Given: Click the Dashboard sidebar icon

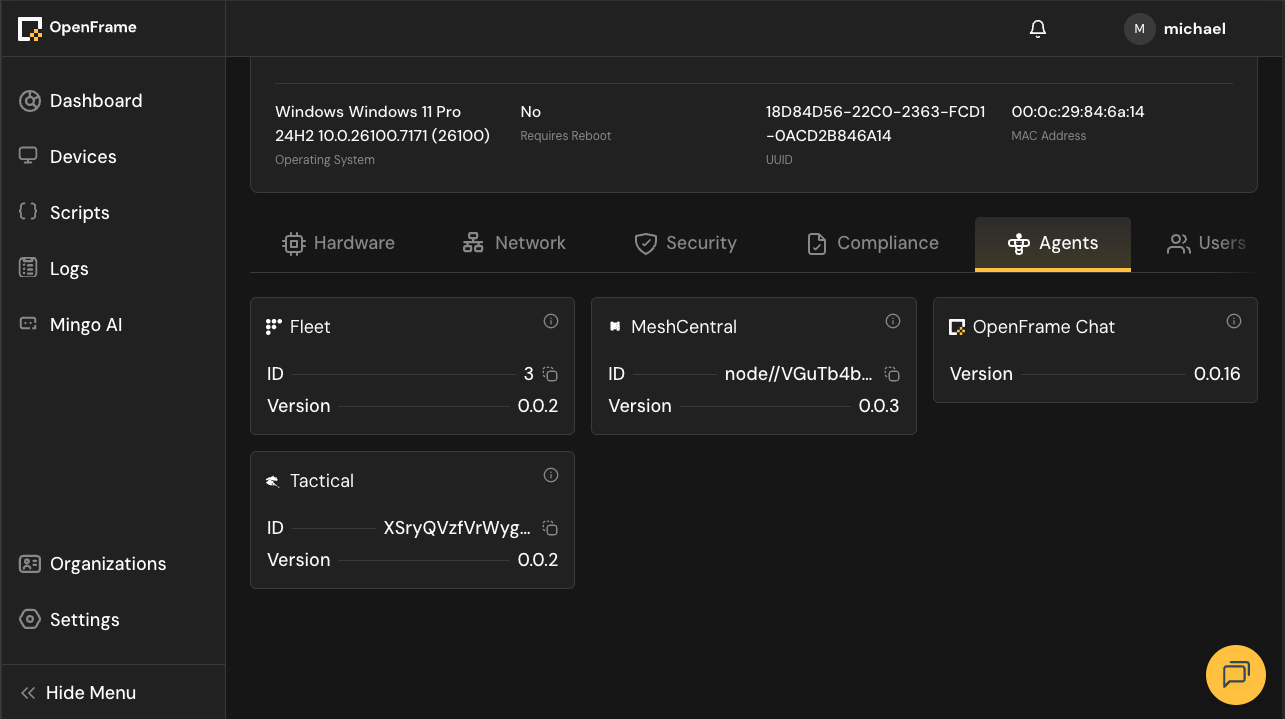Looking at the screenshot, I should tap(30, 101).
